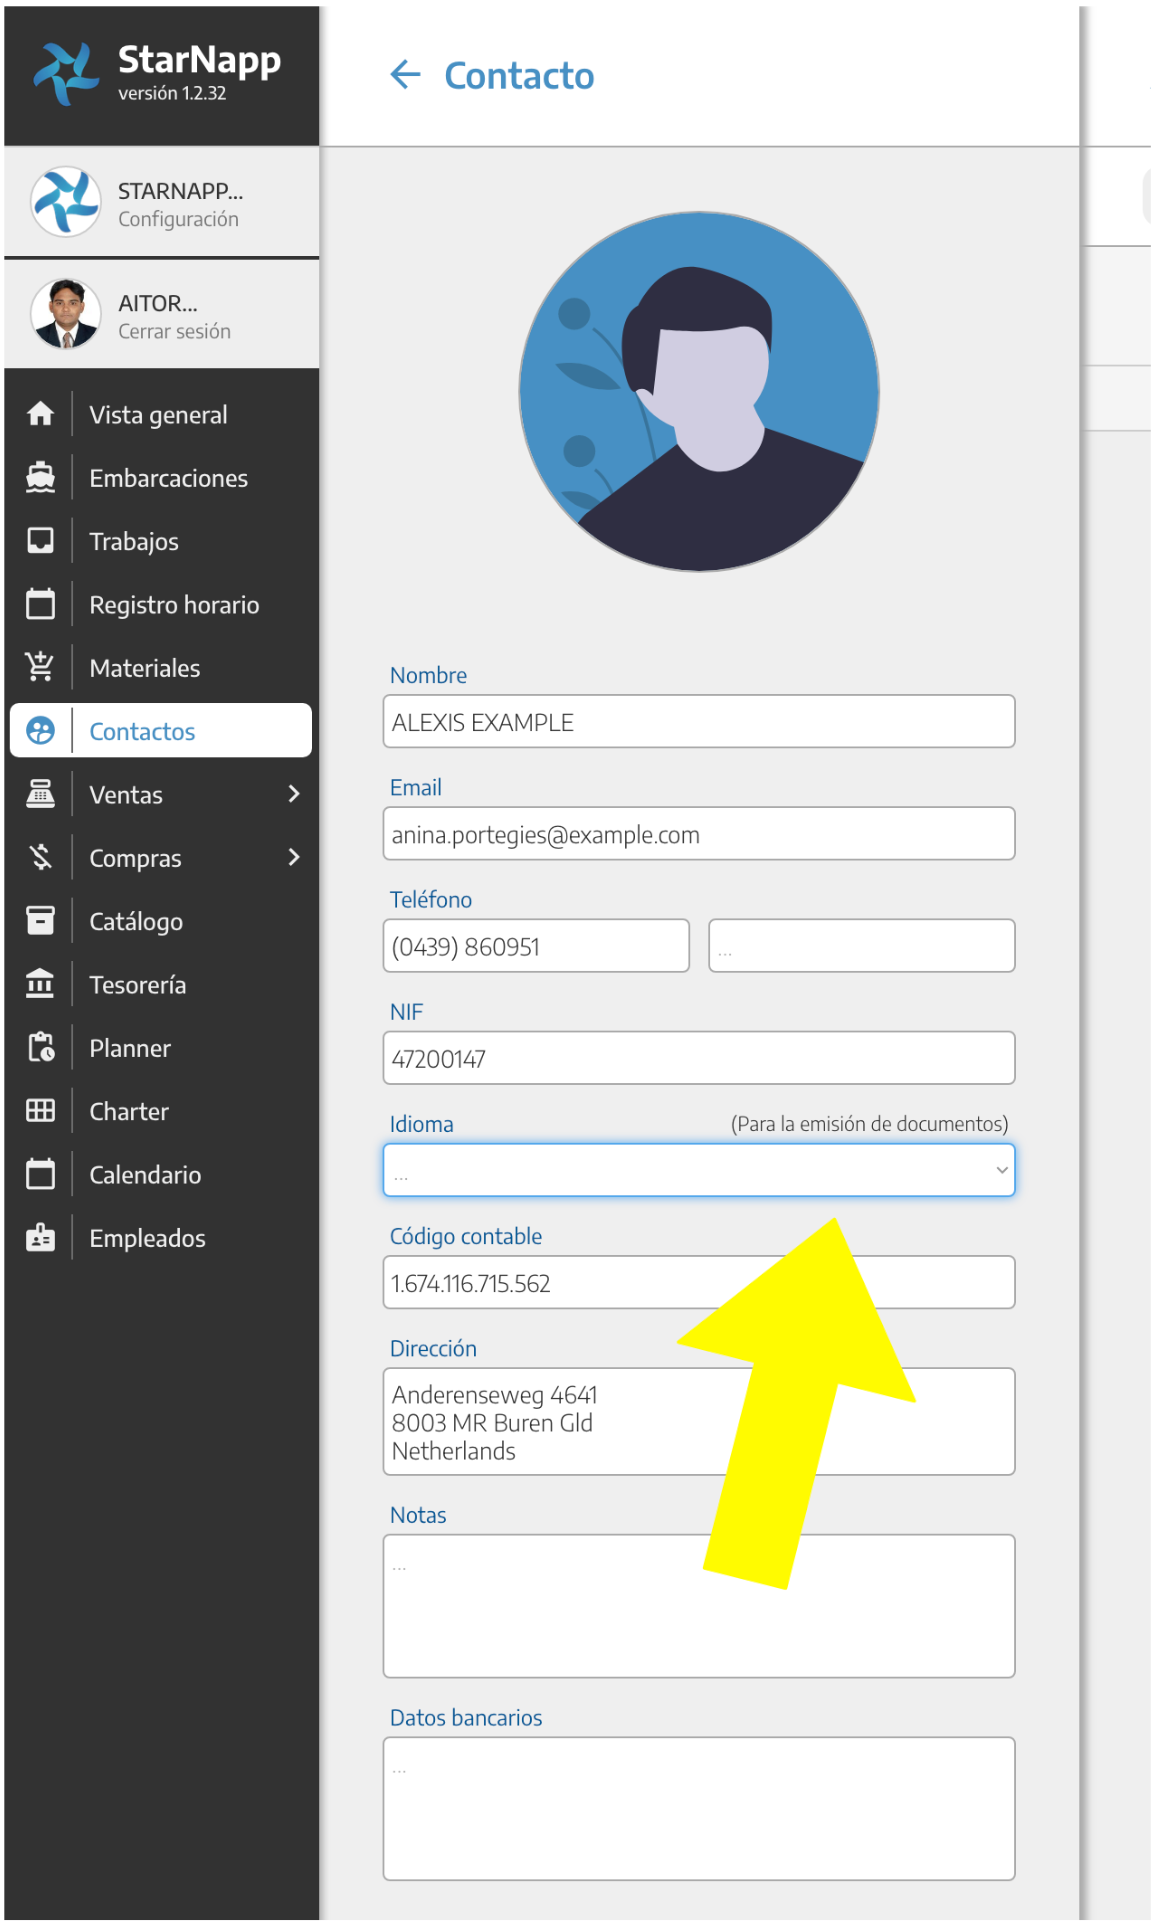This screenshot has height=1925, width=1155.
Task: Click the contact's profile avatar image
Action: 698,392
